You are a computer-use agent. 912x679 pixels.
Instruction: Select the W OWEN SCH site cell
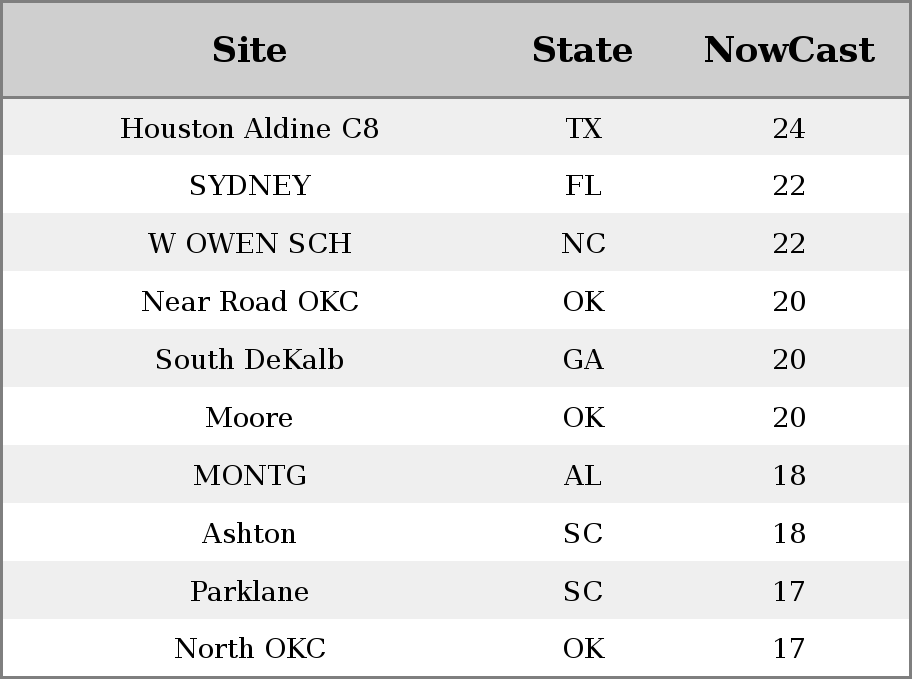(x=250, y=244)
